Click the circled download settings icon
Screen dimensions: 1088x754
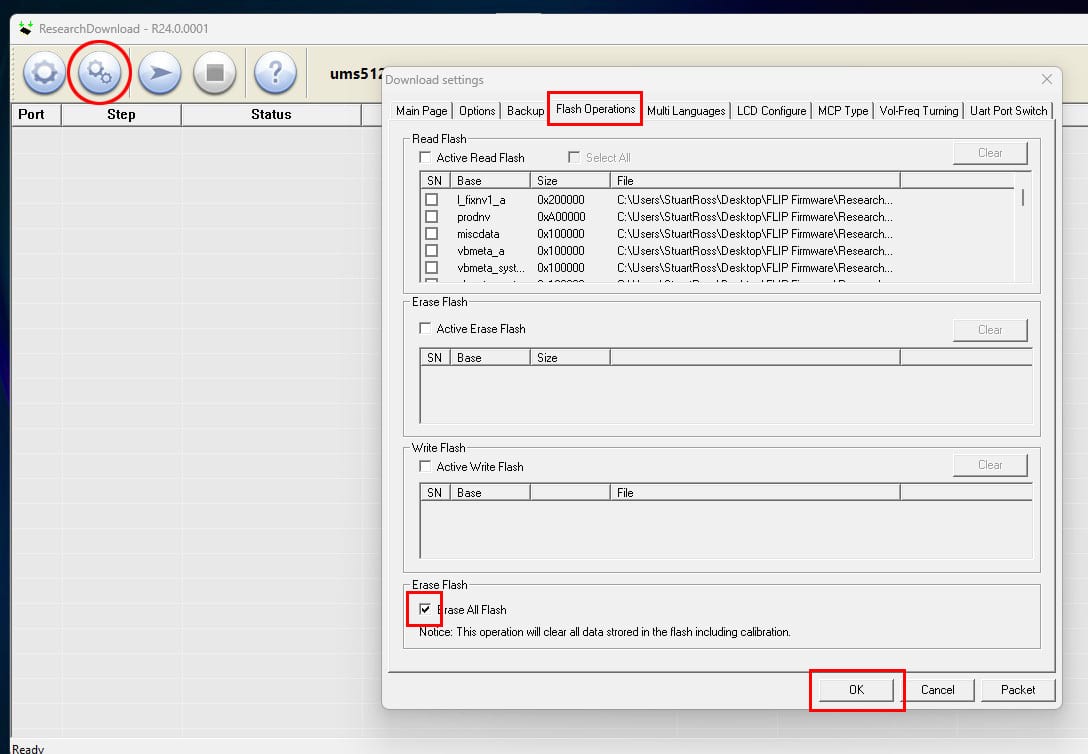(100, 72)
